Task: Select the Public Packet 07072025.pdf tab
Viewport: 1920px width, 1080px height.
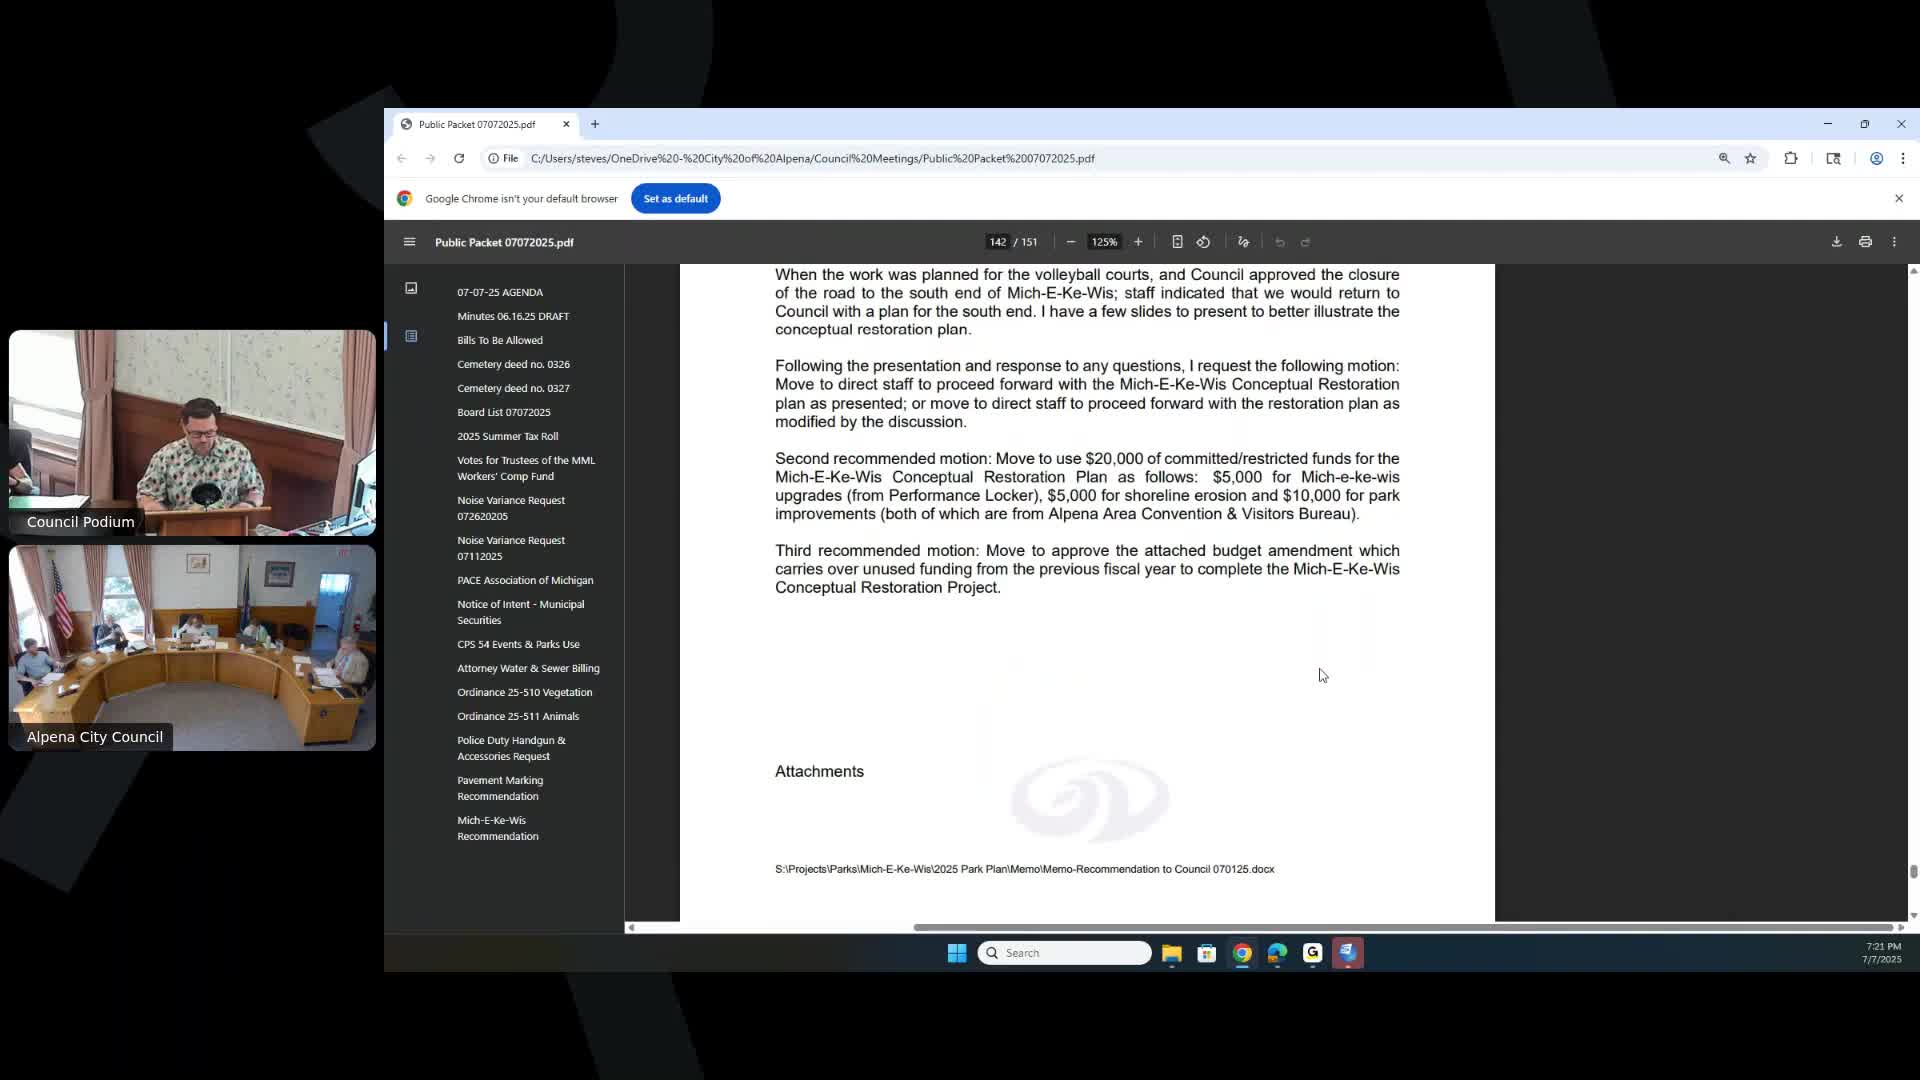Action: pyautogui.click(x=477, y=124)
